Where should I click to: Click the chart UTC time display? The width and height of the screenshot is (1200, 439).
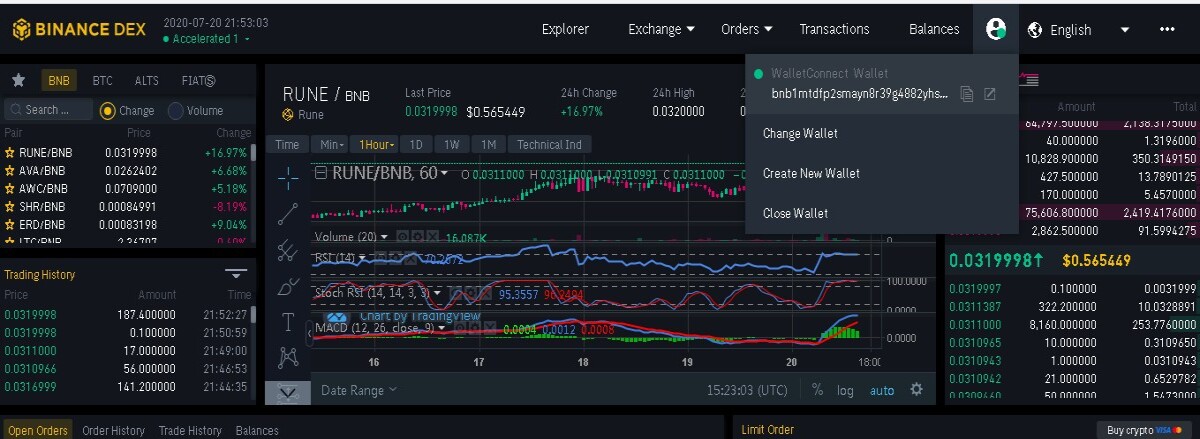[x=746, y=390]
